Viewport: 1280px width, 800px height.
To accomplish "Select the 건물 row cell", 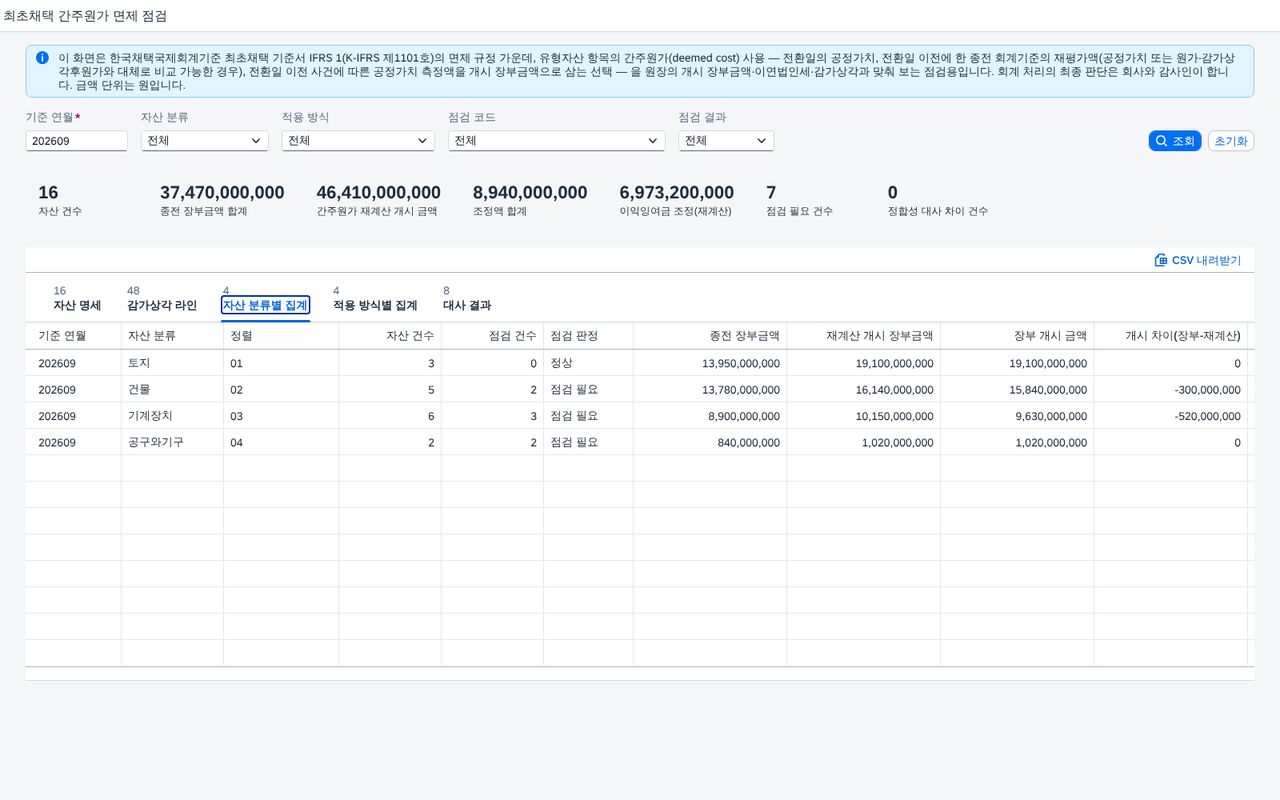I will tap(172, 389).
